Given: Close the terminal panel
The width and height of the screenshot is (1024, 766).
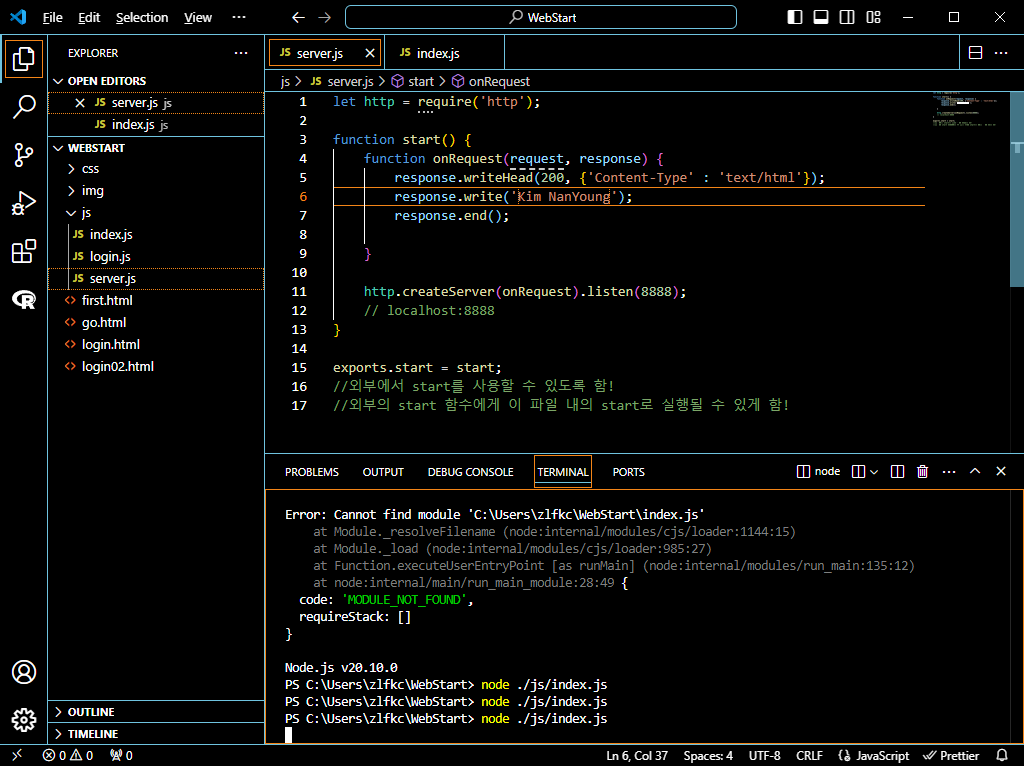Looking at the screenshot, I should point(1000,471).
